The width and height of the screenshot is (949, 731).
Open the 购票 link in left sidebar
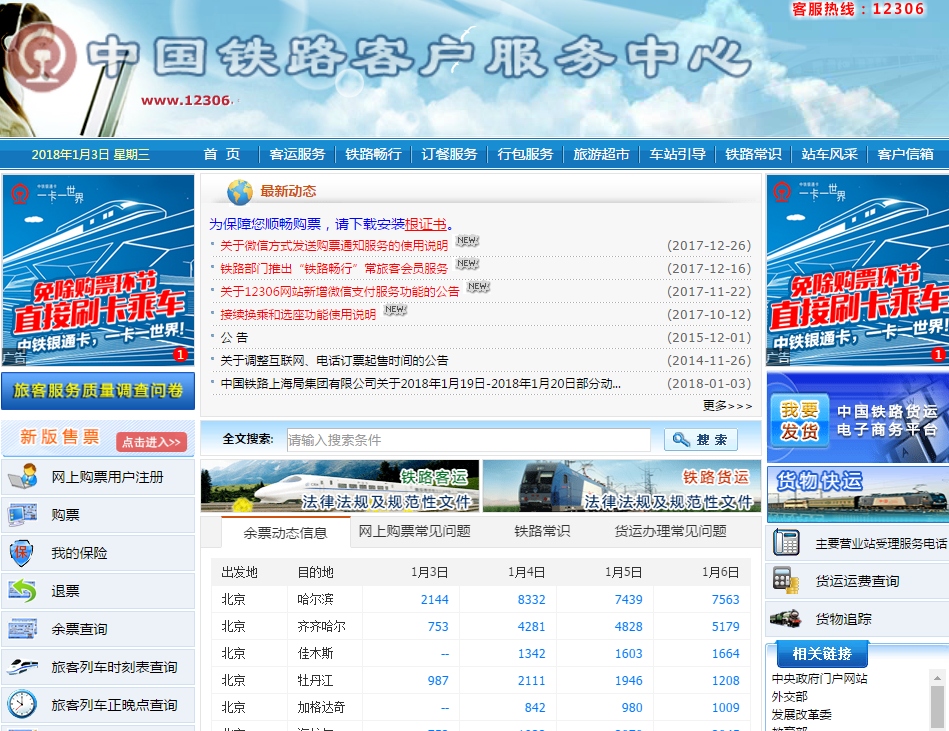65,515
